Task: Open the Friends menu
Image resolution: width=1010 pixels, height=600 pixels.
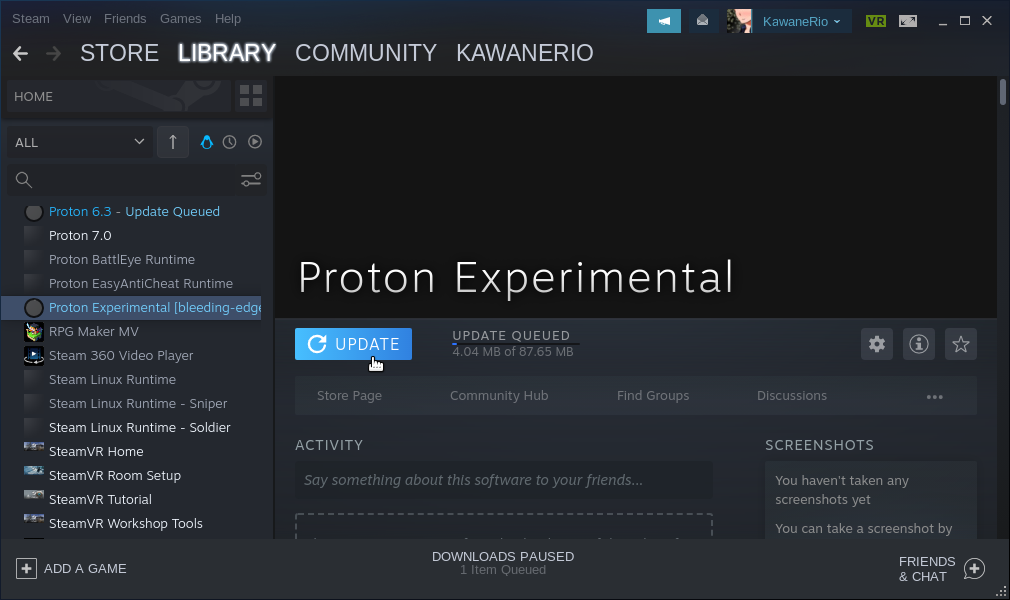Action: 125,19
